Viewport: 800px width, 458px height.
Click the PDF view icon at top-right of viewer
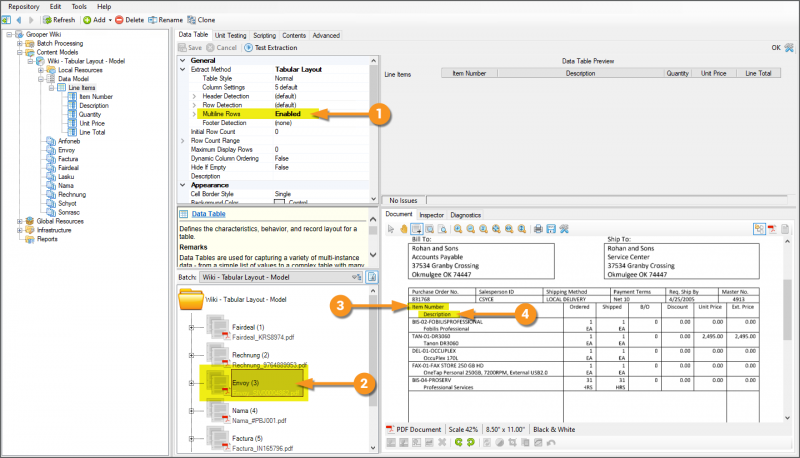pos(772,229)
